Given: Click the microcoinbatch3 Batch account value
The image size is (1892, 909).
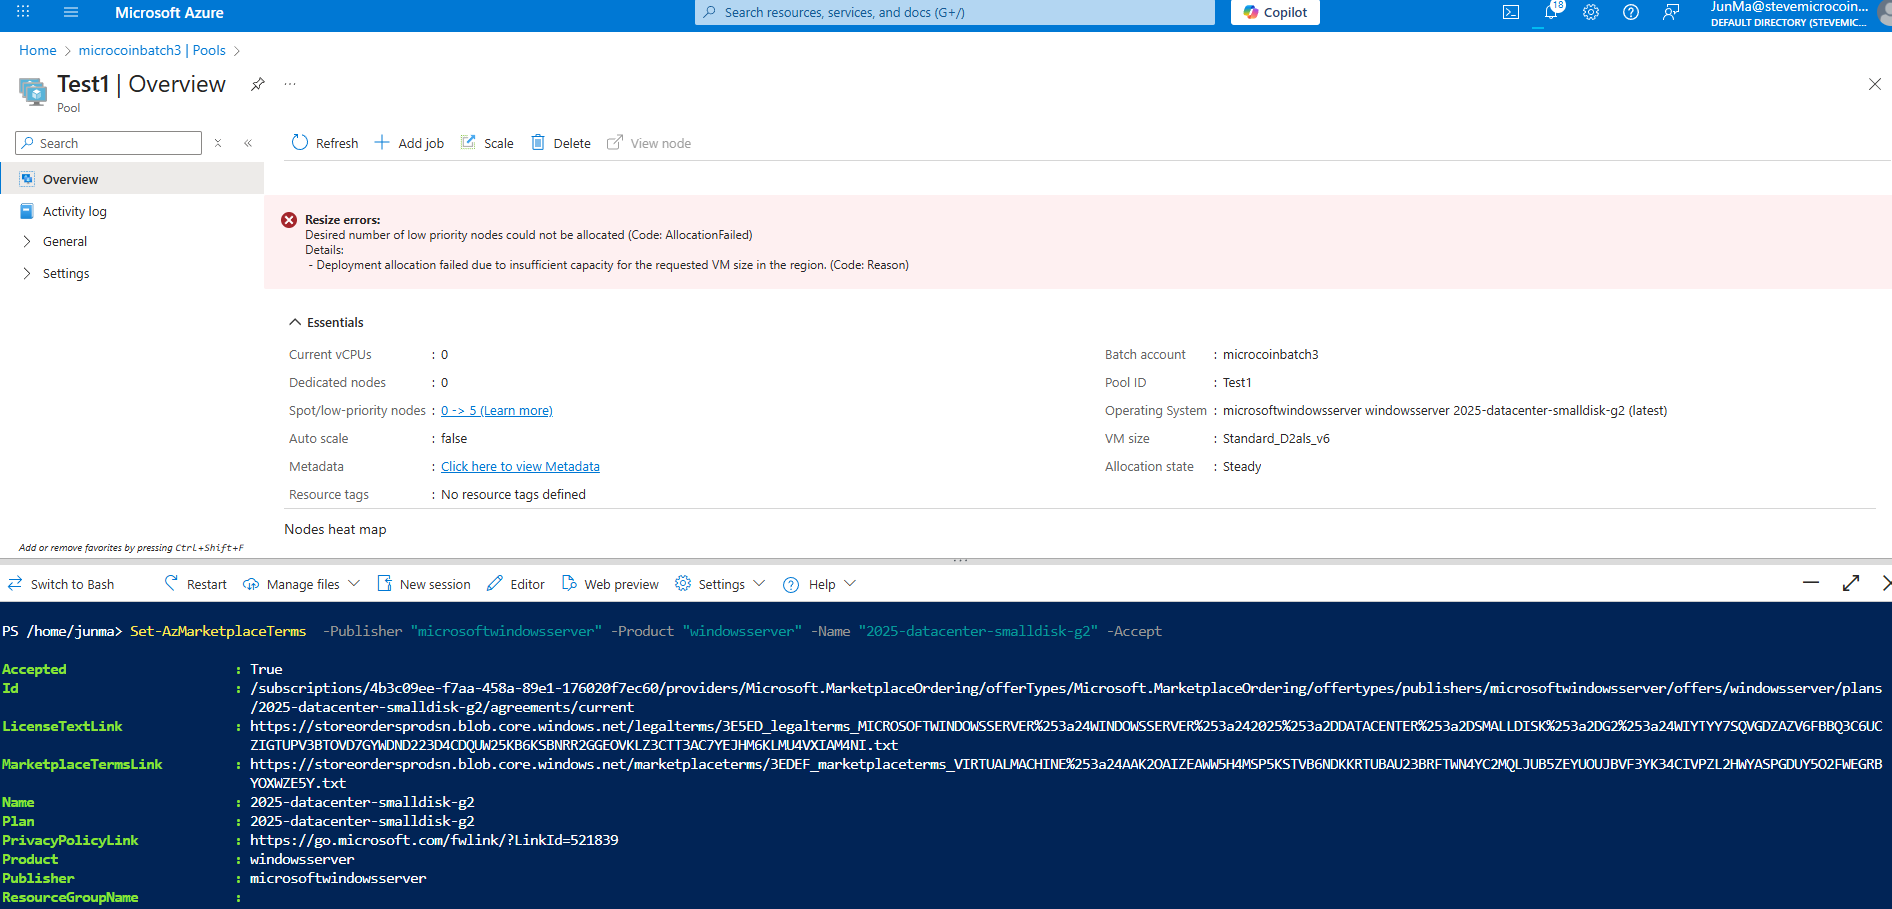Looking at the screenshot, I should [1270, 355].
